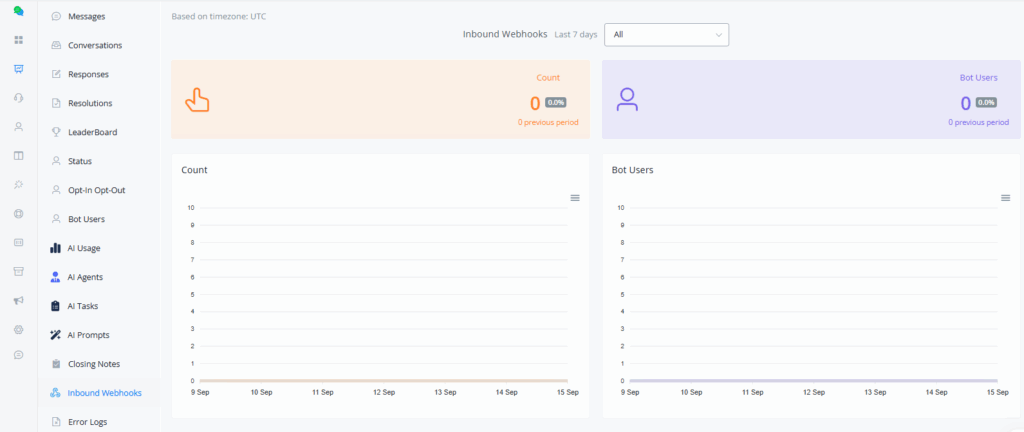1024x432 pixels.
Task: Click the search icon in left rail
Action: pyautogui.click(x=18, y=185)
